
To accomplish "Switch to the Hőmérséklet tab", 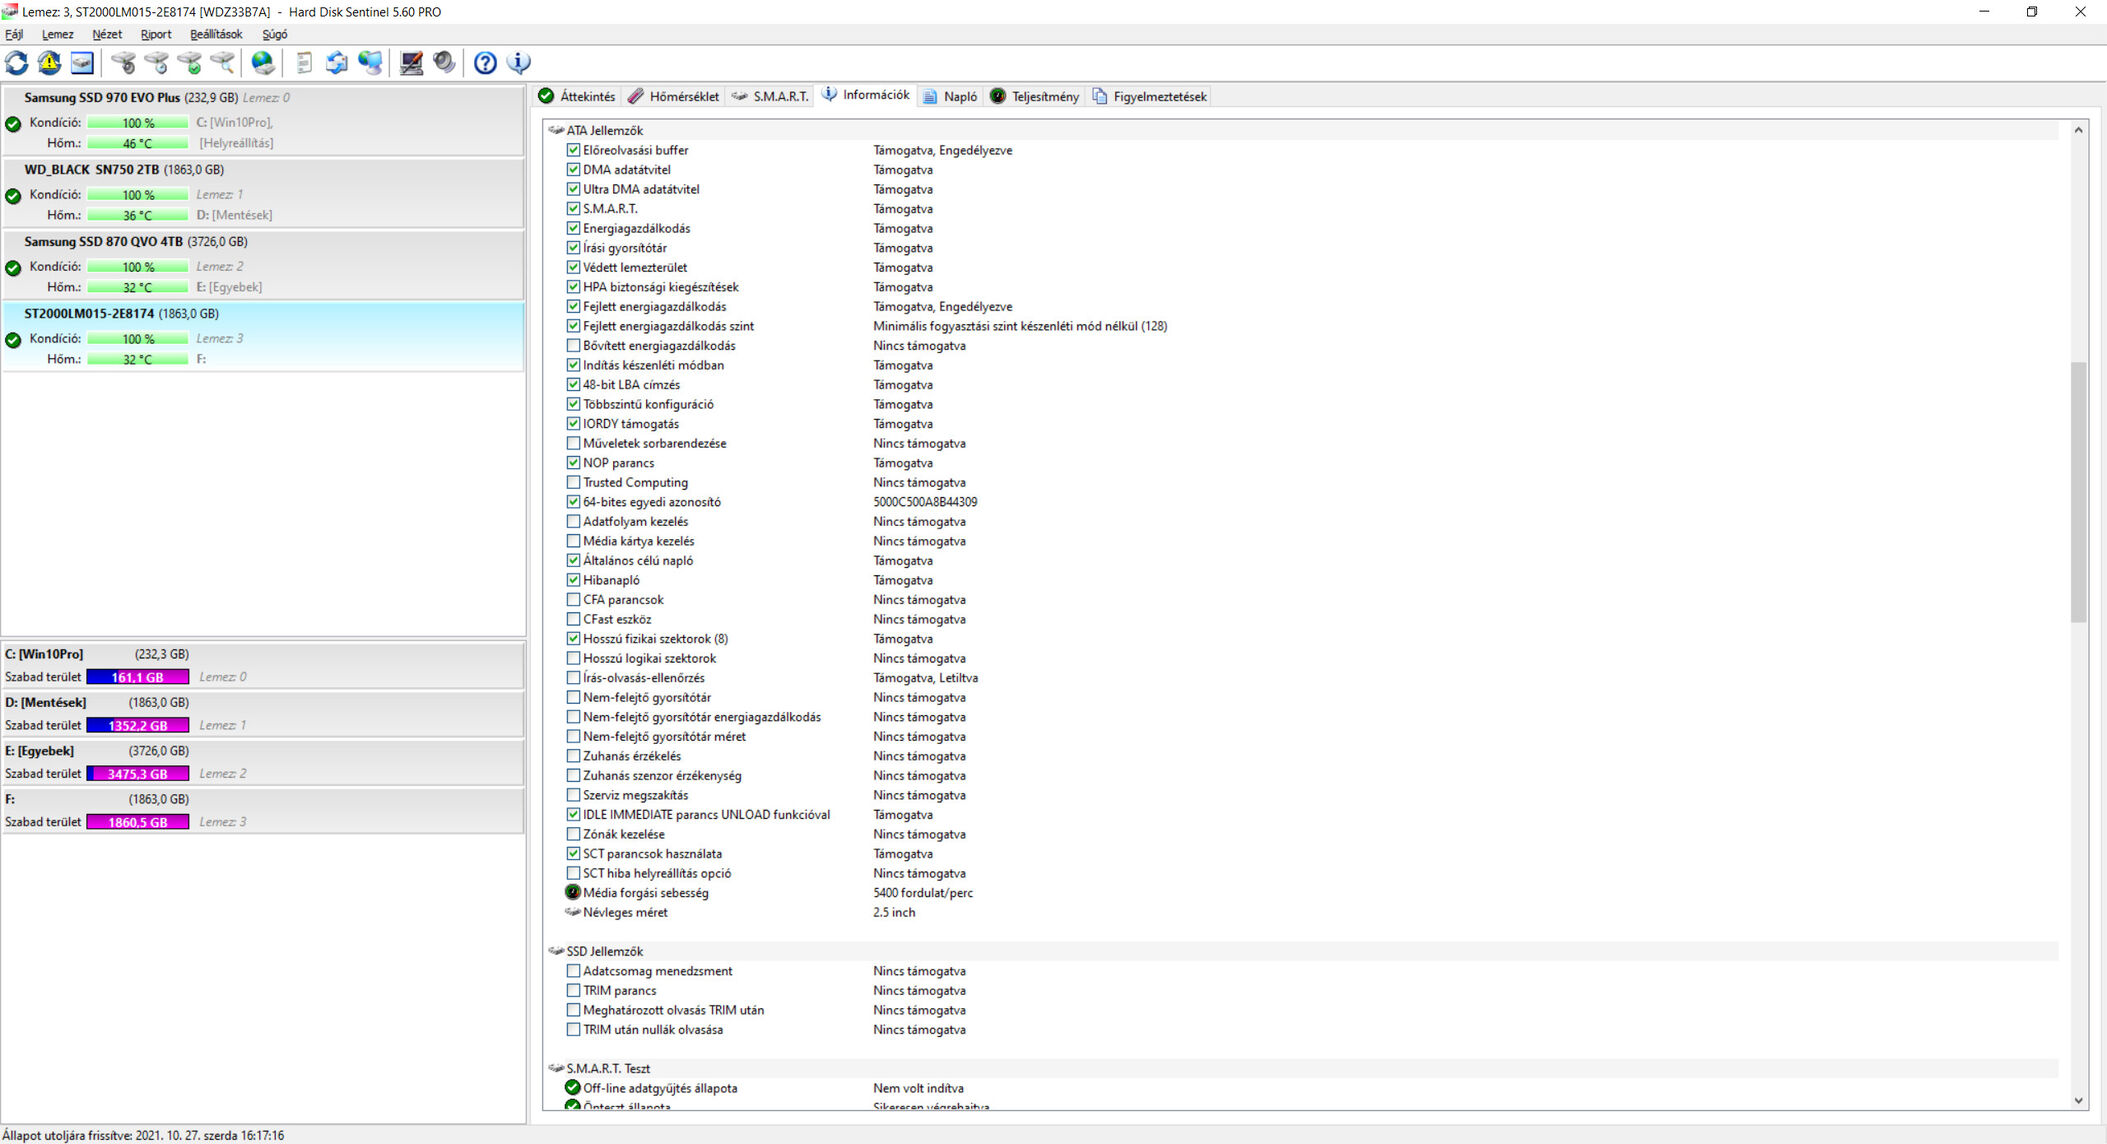I will pos(674,96).
